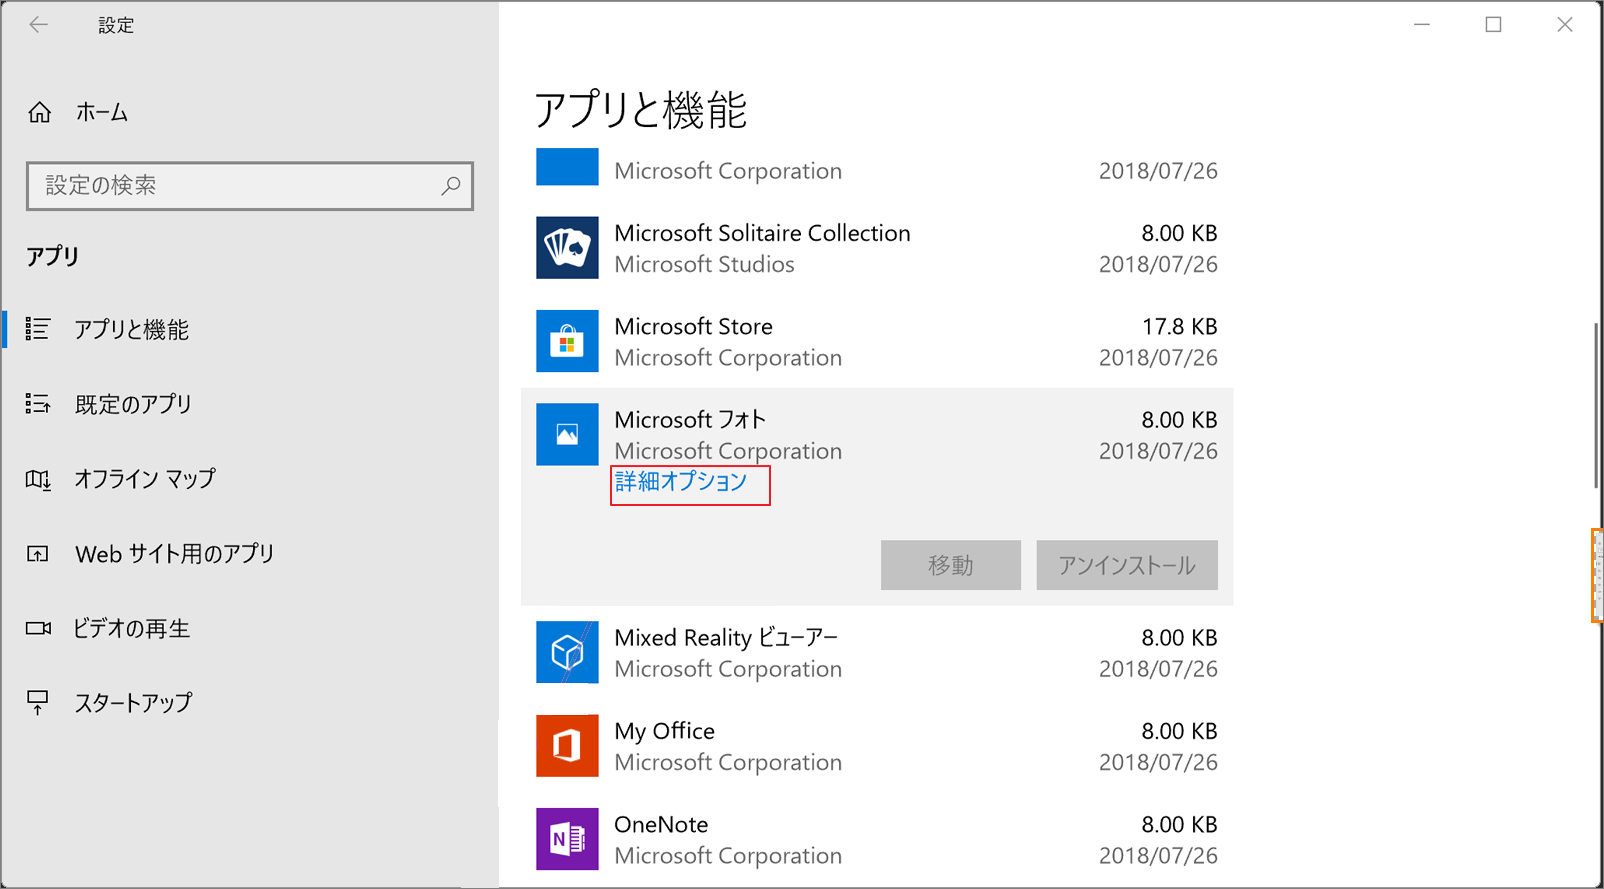Click the My Office app icon
This screenshot has height=889, width=1604.
pos(567,746)
